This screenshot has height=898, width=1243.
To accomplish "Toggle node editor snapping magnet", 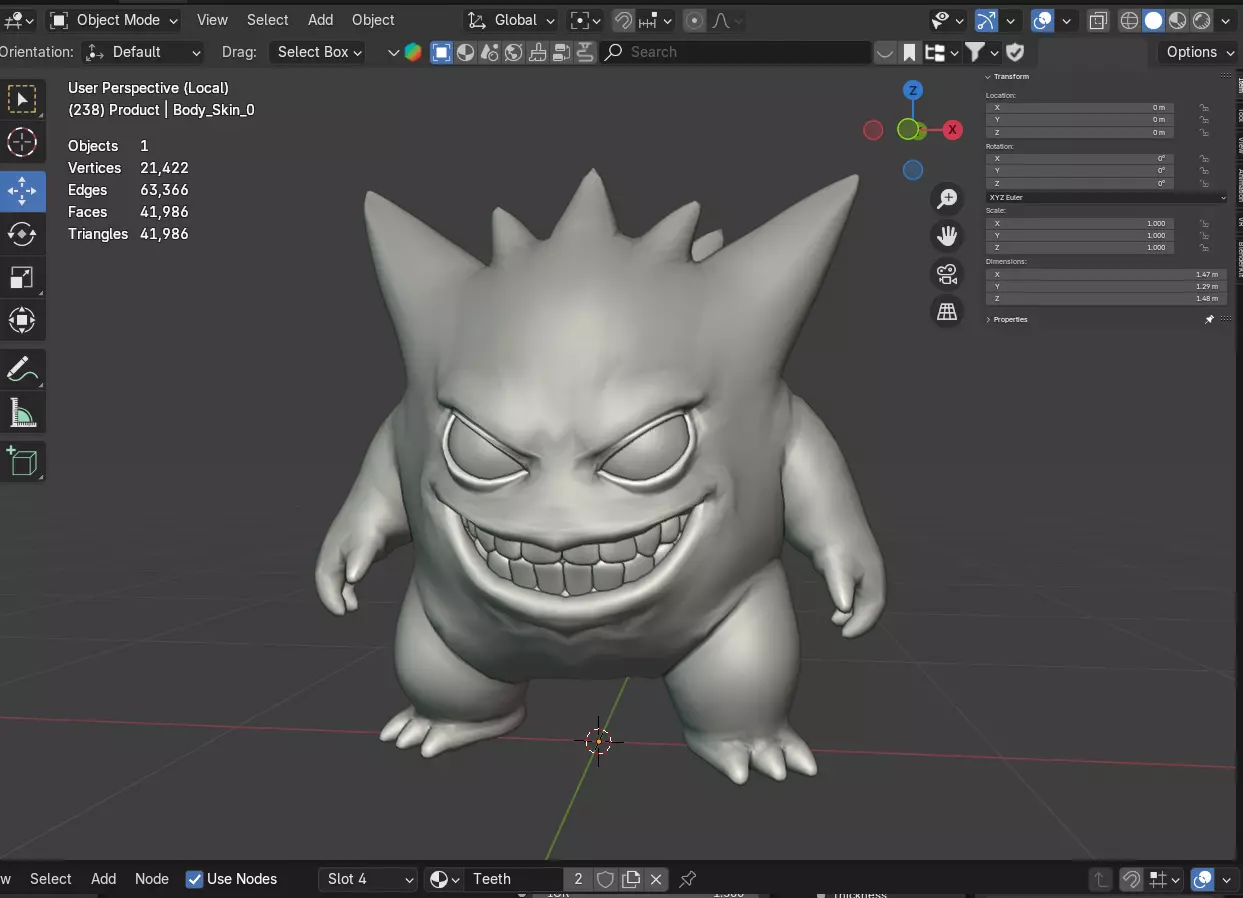I will point(1131,879).
